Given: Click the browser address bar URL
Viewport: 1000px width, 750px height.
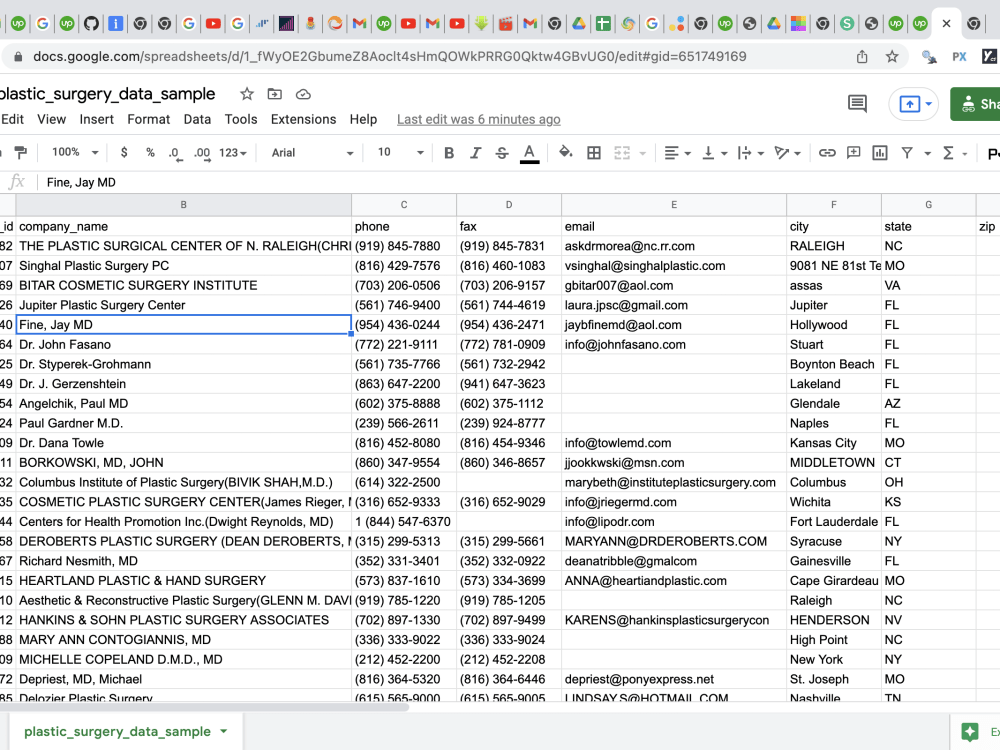Looking at the screenshot, I should pos(390,57).
